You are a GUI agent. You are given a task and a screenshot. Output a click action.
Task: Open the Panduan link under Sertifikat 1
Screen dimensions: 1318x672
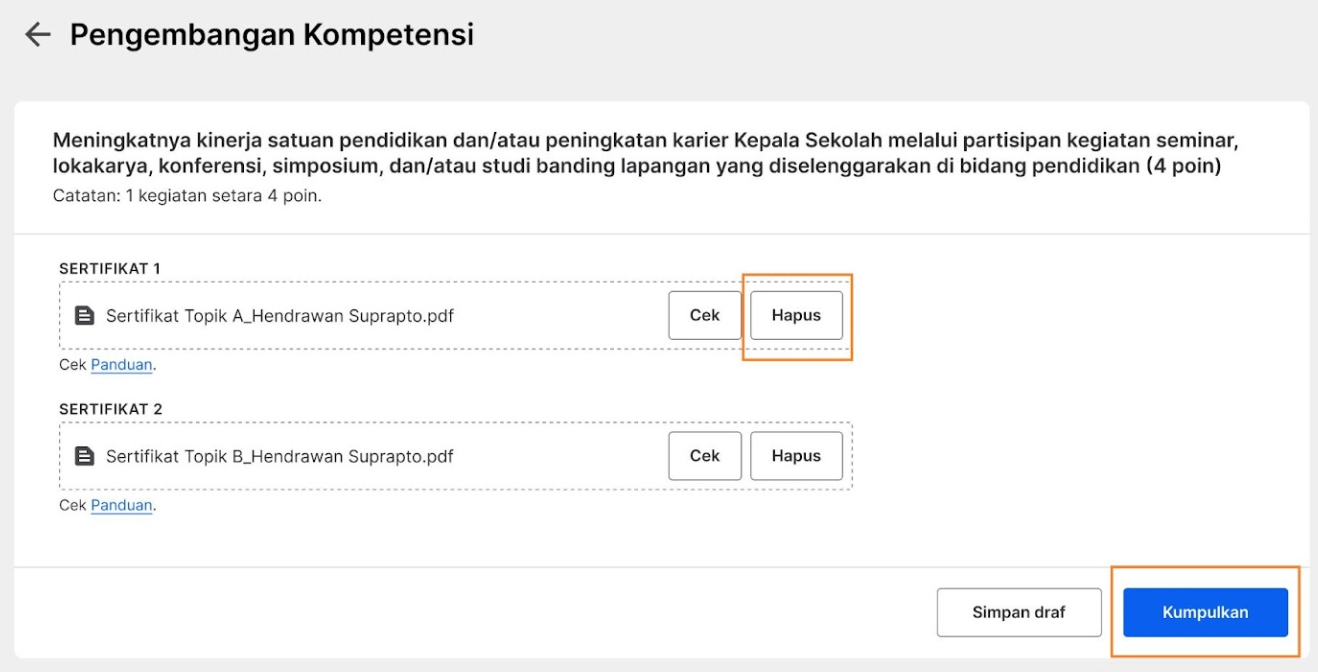122,365
